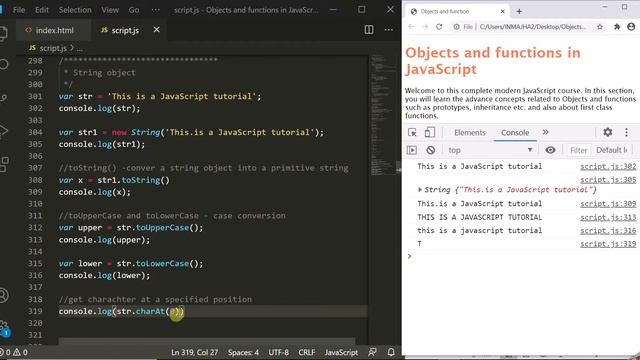The height and width of the screenshot is (360, 640).
Task: Open a new Chrome tab
Action: tap(519, 11)
